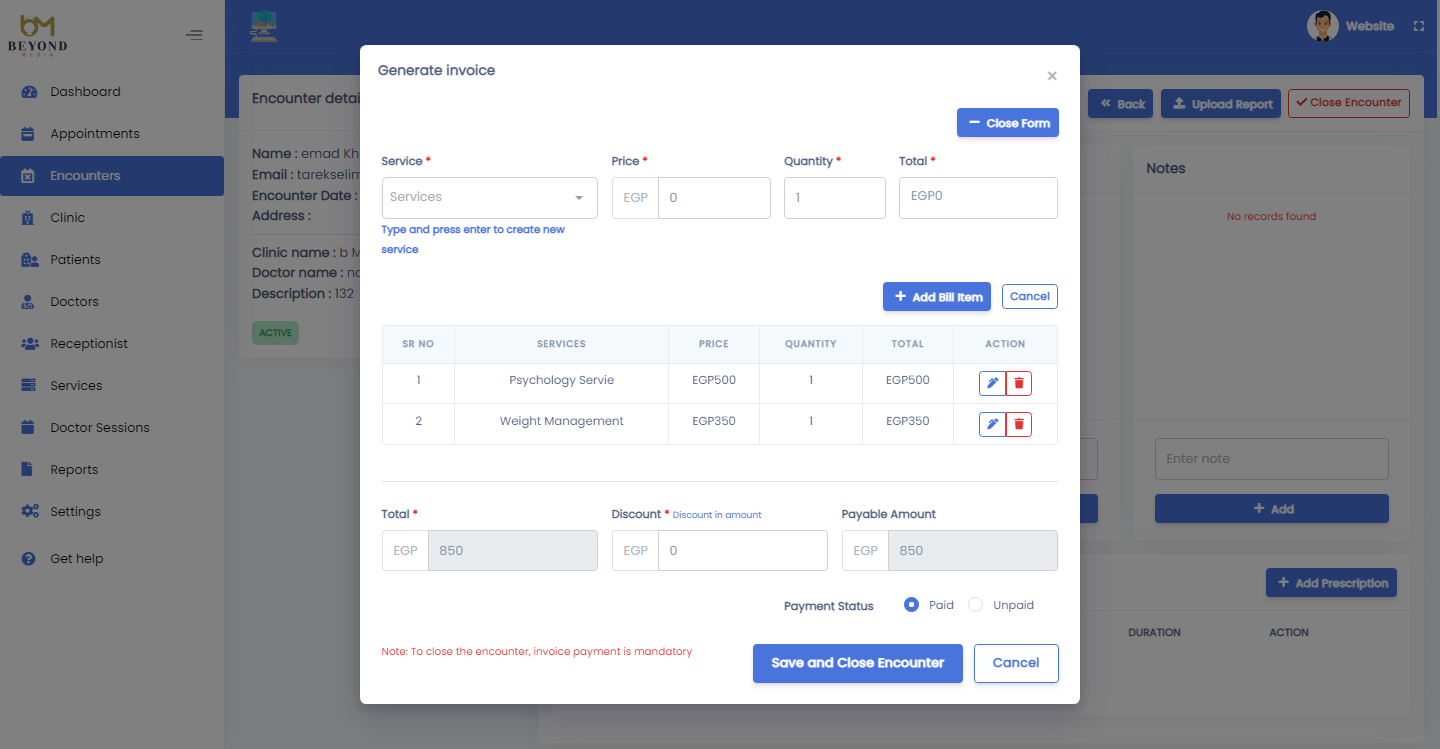Image resolution: width=1440 pixels, height=749 pixels.
Task: Open the Services dropdown
Action: coord(489,198)
